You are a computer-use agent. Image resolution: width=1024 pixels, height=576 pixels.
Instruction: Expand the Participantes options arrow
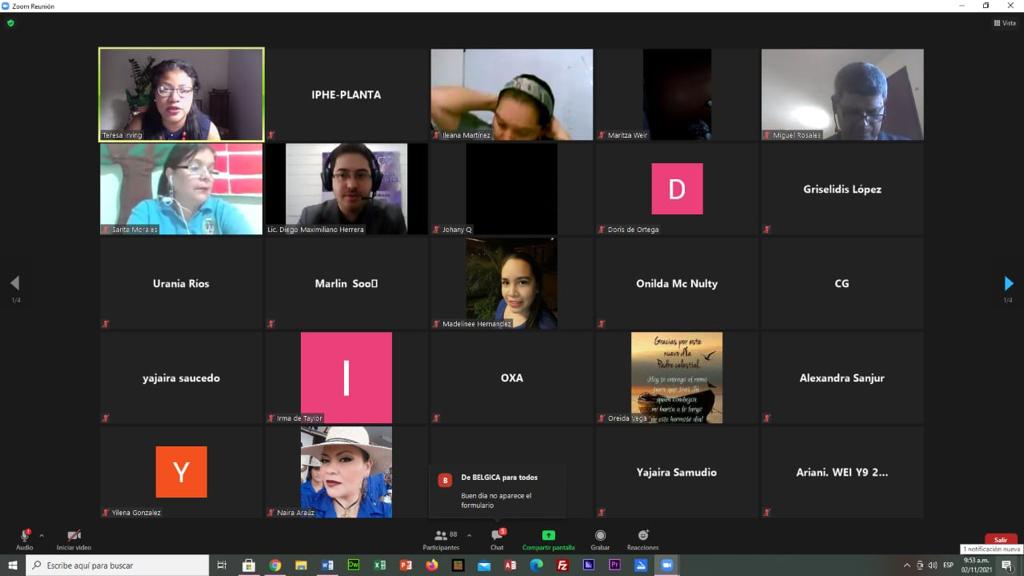point(469,536)
